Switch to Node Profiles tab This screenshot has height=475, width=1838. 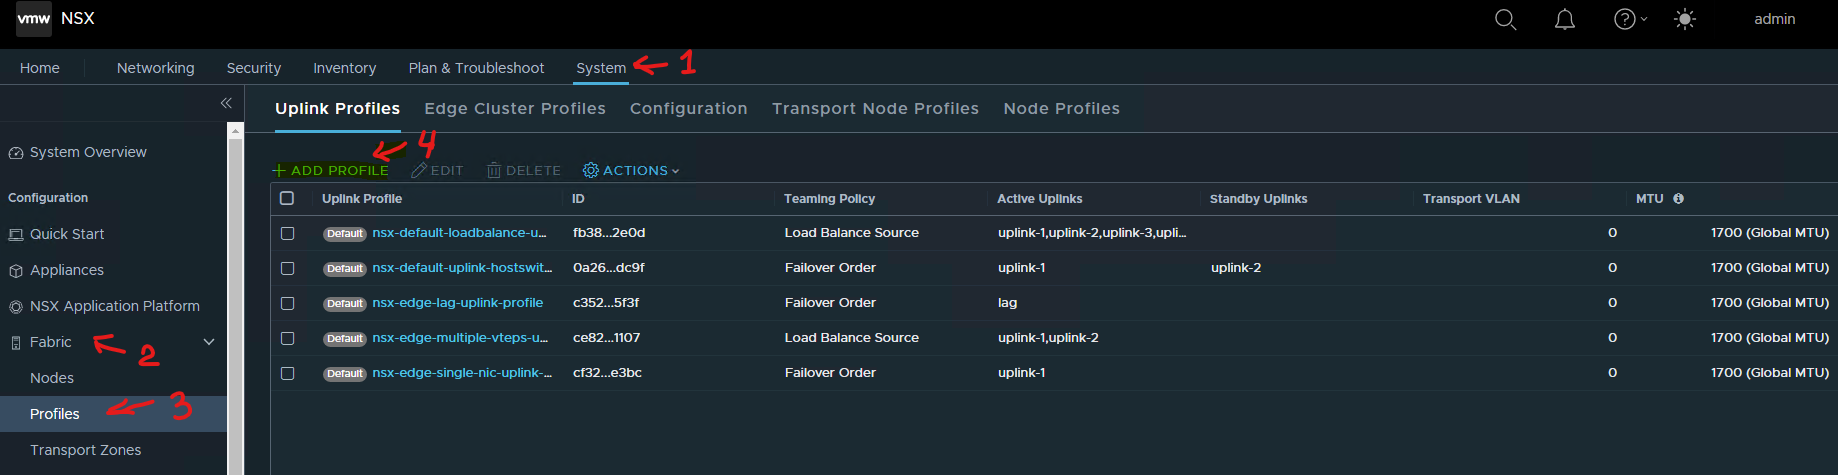pos(1062,108)
